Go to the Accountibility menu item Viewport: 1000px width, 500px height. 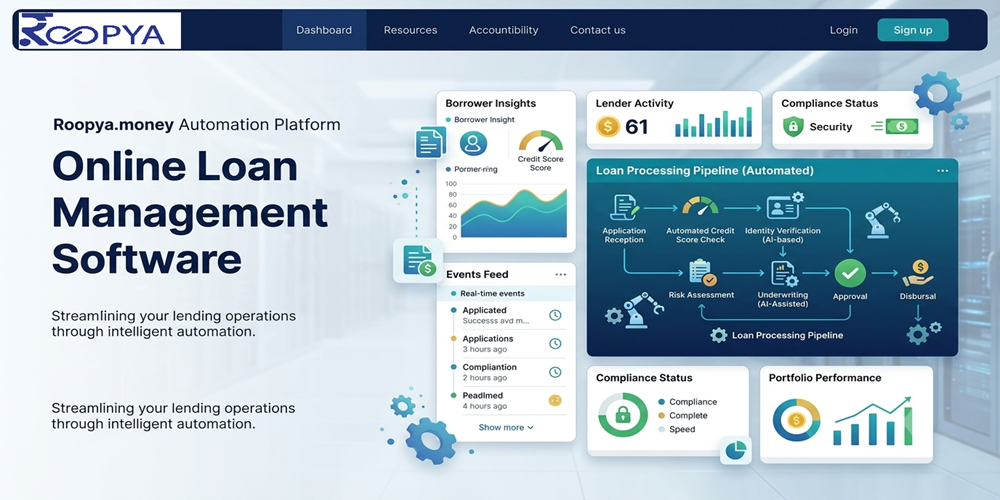coord(503,30)
